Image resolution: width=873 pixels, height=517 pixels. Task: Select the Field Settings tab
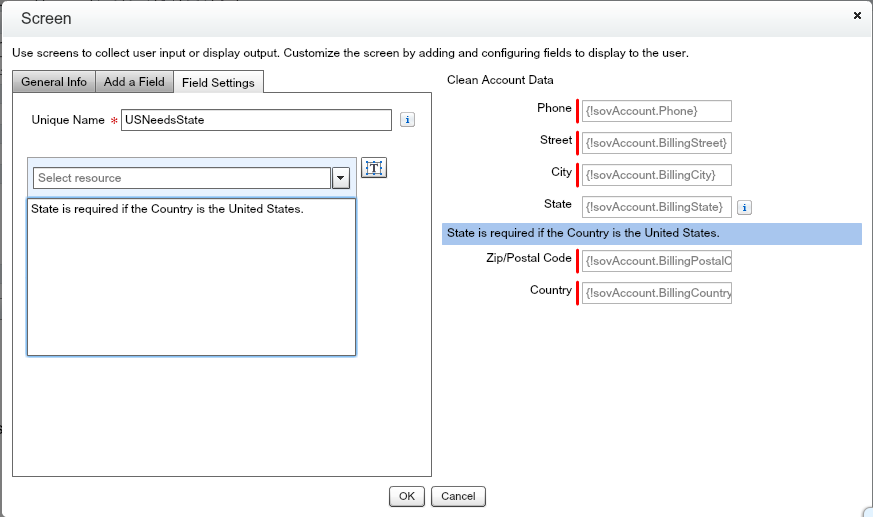coord(218,83)
